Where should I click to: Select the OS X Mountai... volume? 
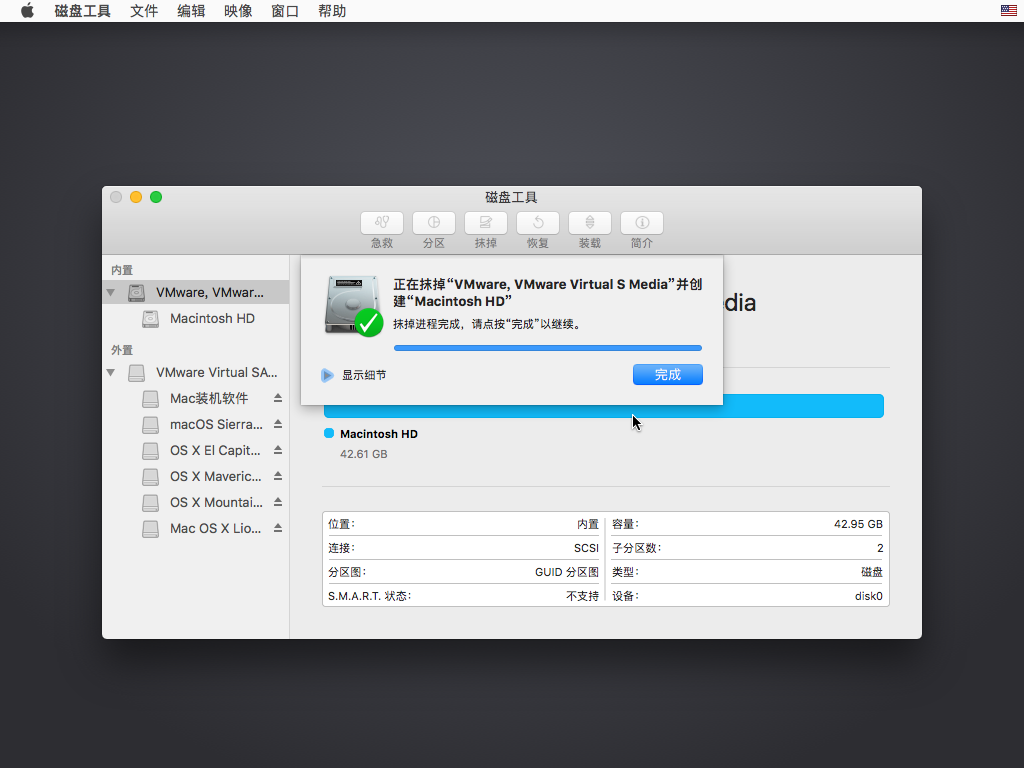pos(196,502)
